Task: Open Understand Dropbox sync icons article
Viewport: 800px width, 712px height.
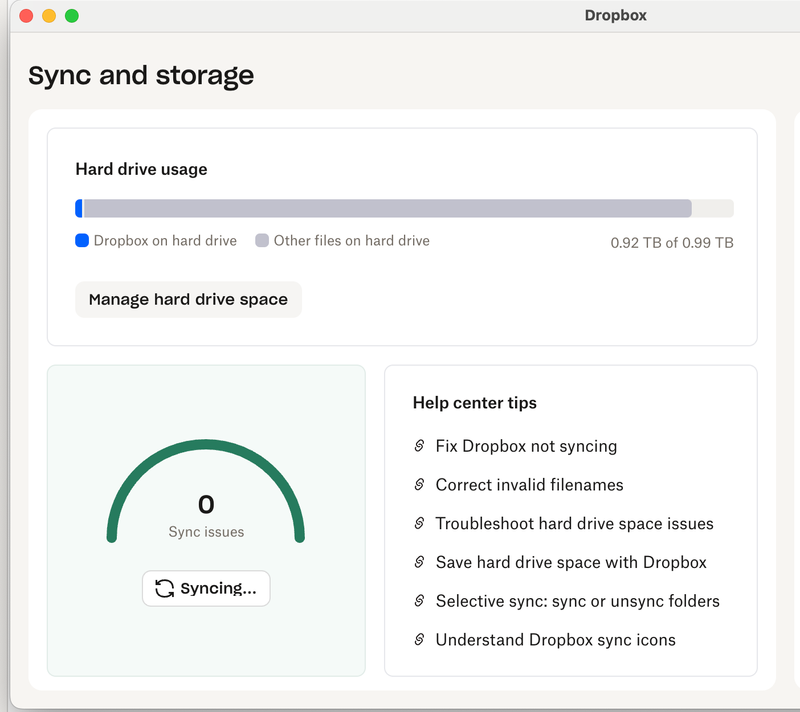Action: pyautogui.click(x=555, y=640)
